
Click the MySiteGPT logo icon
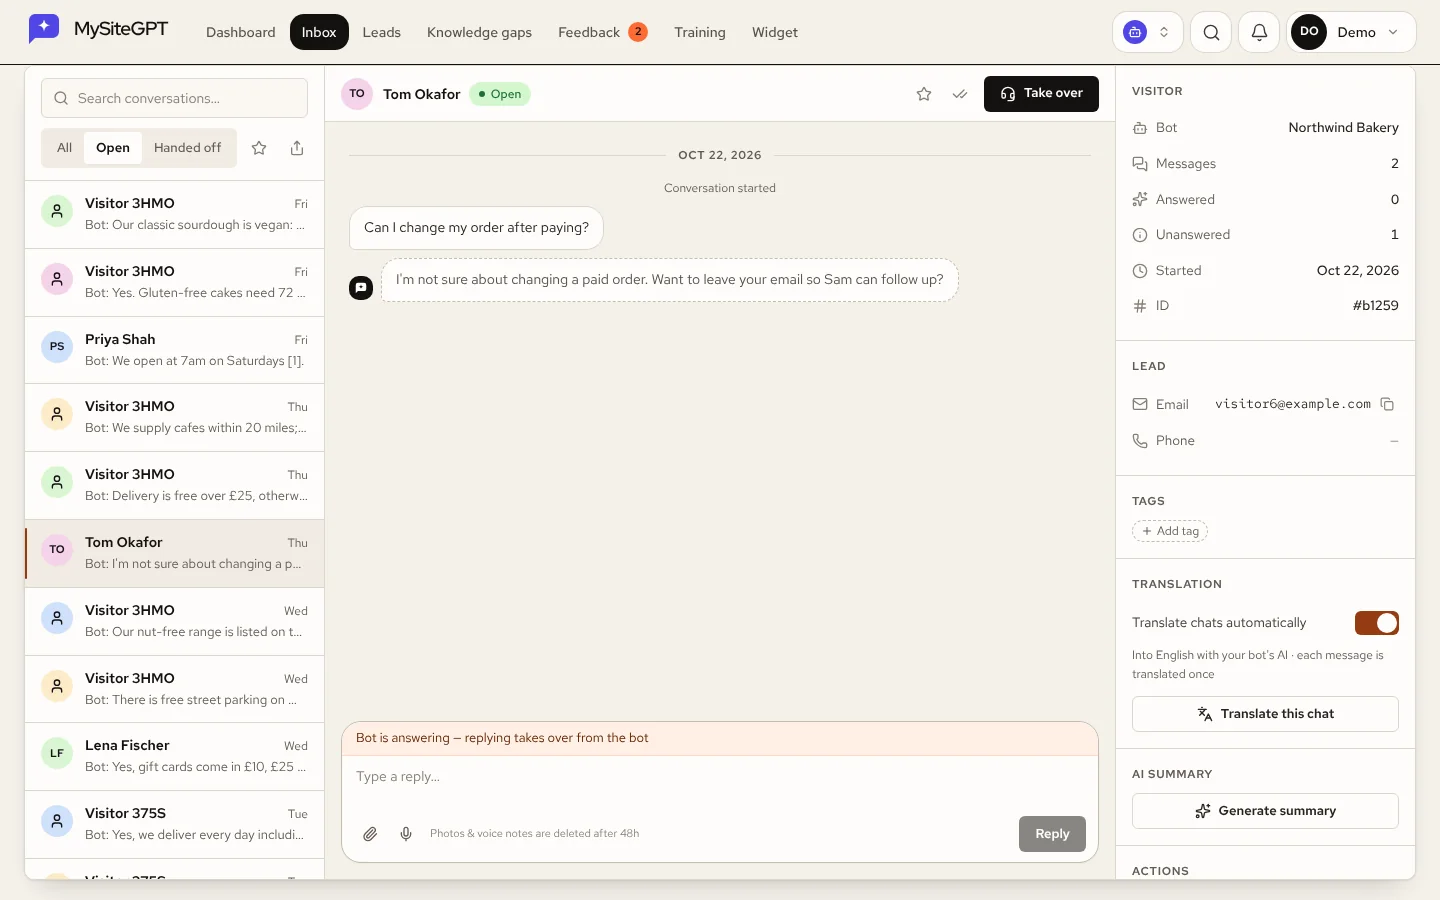point(44,29)
